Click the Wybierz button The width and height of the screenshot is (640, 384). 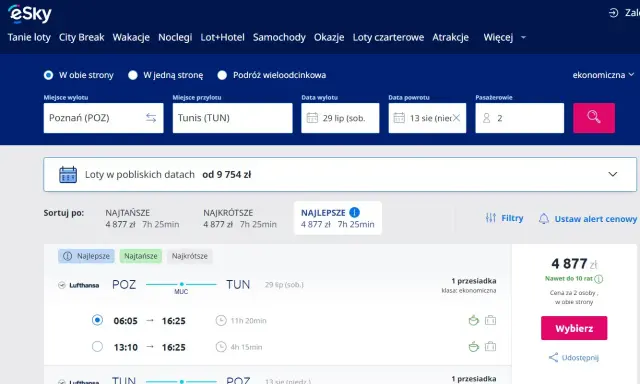coord(574,328)
